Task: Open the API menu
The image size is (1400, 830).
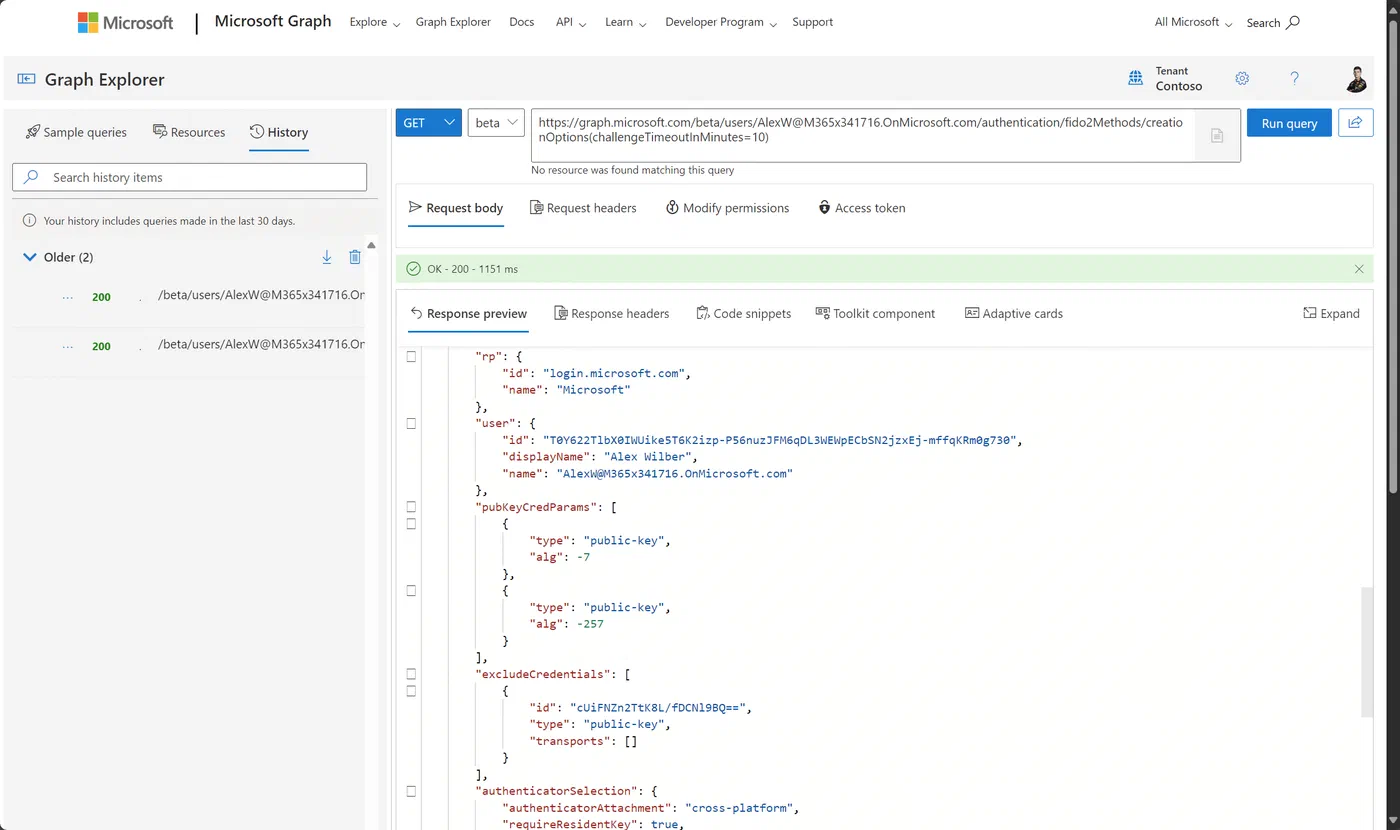Action: click(x=571, y=22)
